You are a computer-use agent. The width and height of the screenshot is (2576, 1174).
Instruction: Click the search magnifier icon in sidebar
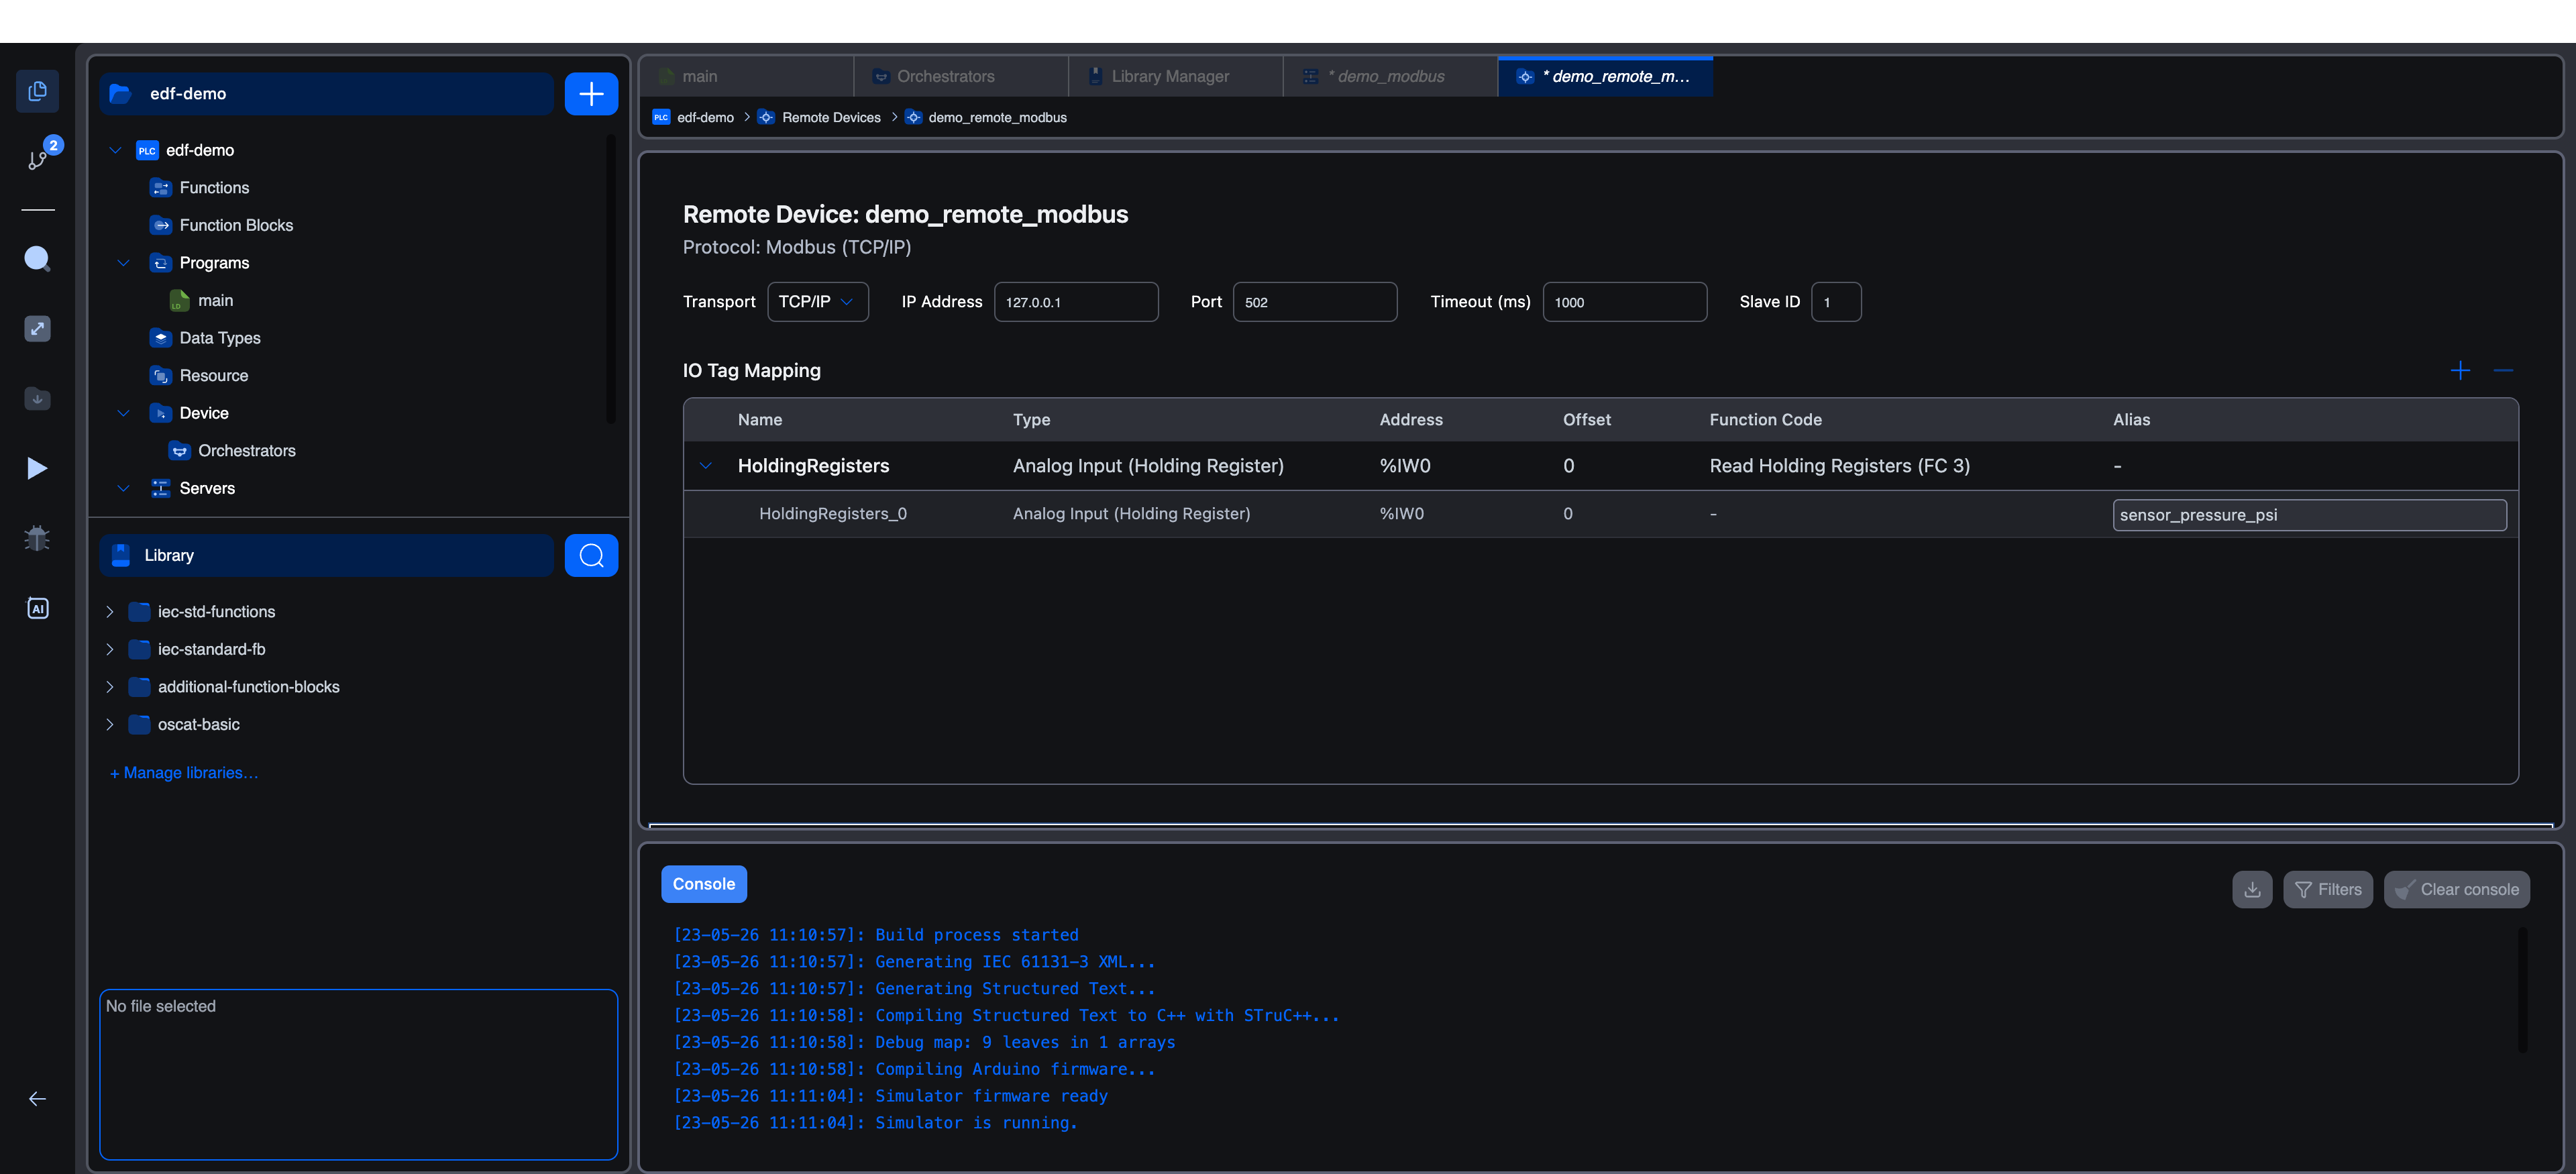pyautogui.click(x=37, y=258)
